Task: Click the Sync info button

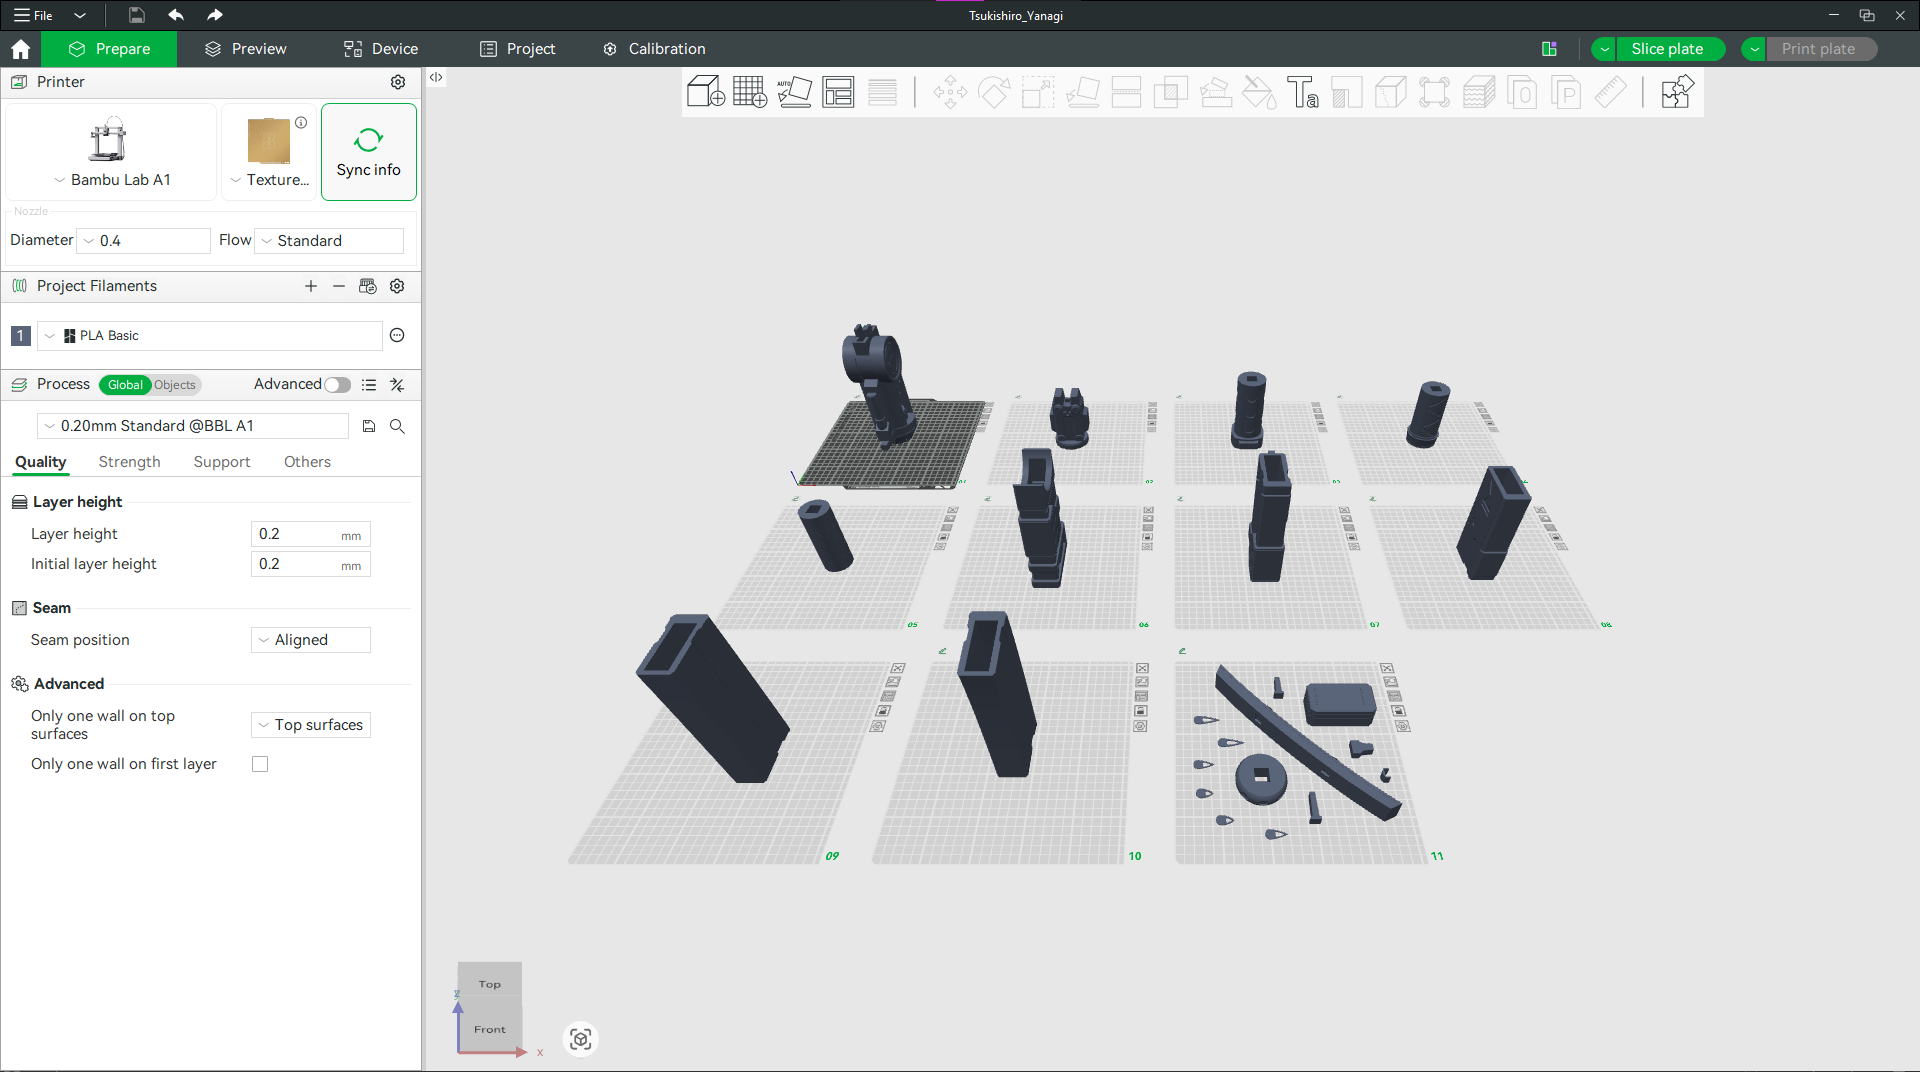Action: click(x=368, y=152)
